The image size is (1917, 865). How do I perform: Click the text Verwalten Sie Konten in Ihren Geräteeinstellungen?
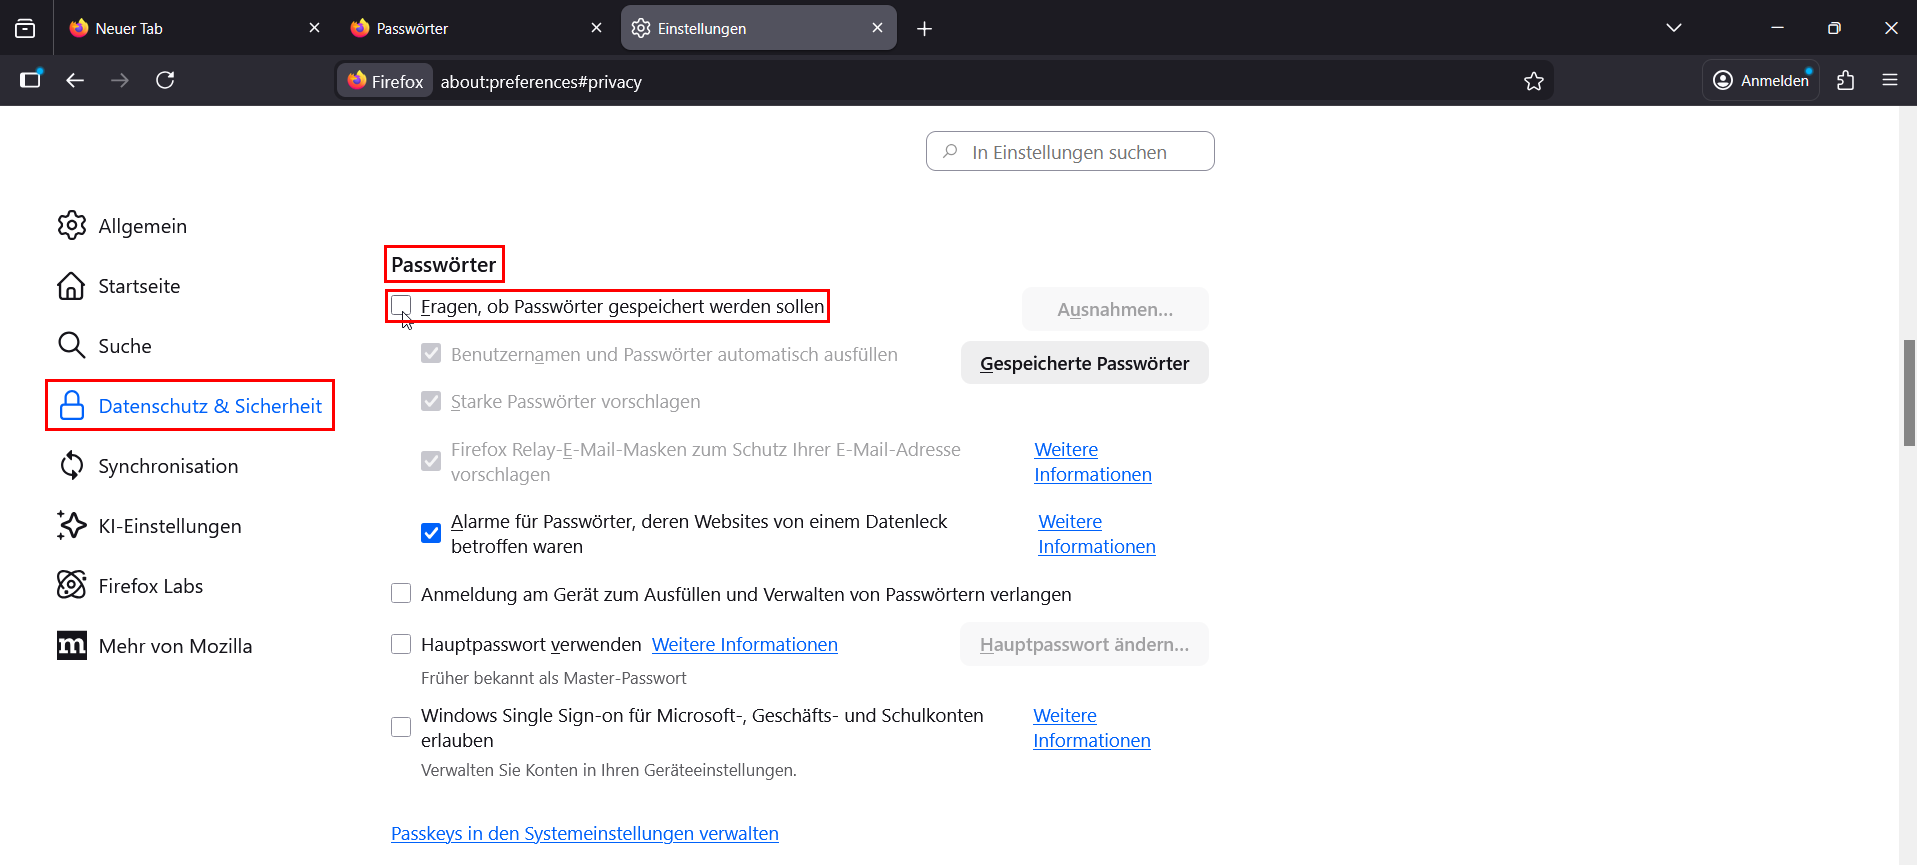point(609,770)
